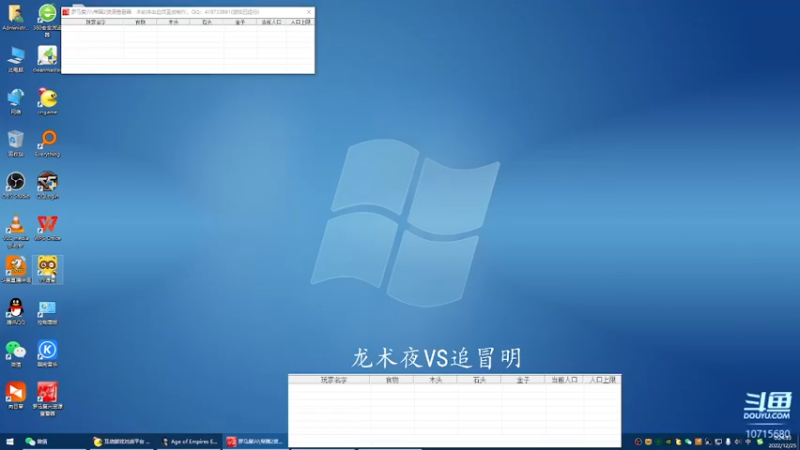
Task: Launch the Sunflower remote control orange shortcut
Action: 16,395
